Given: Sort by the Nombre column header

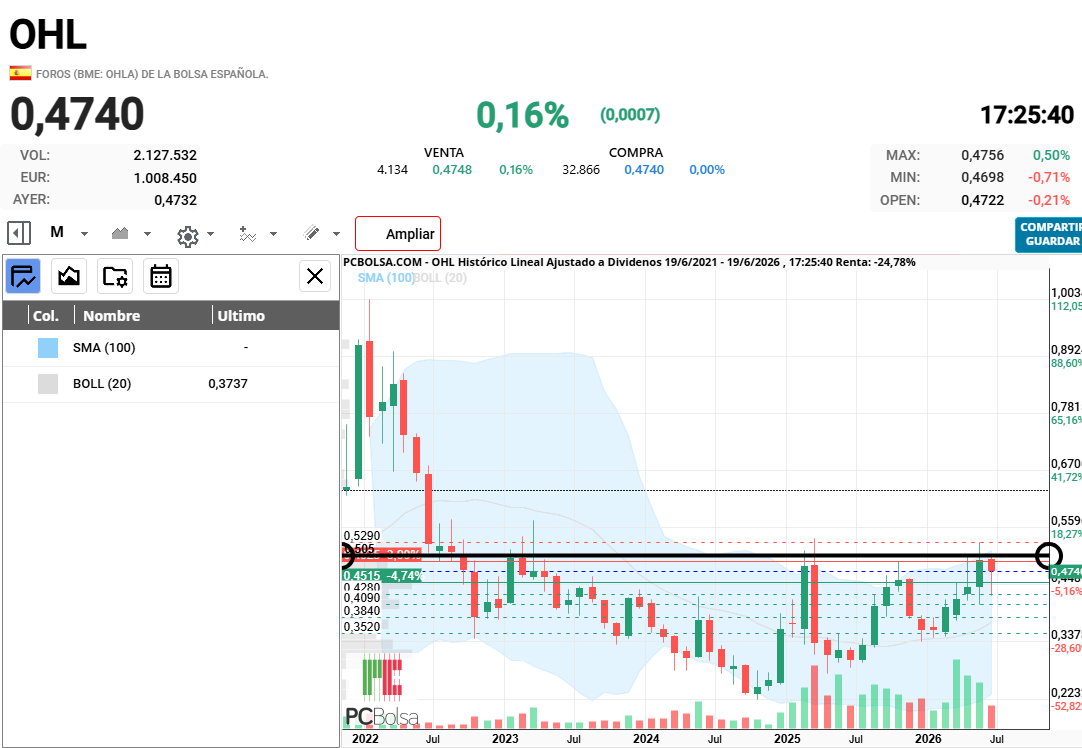Looking at the screenshot, I should point(112,316).
